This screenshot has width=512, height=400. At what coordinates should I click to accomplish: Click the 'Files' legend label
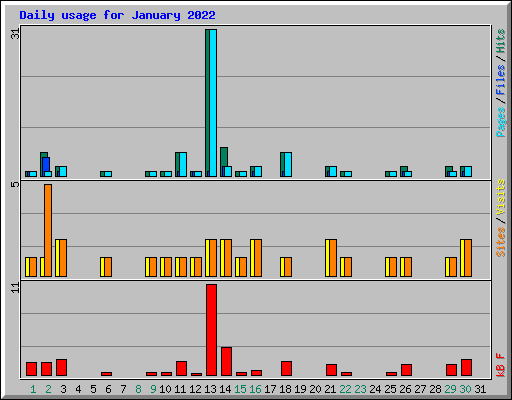501,80
